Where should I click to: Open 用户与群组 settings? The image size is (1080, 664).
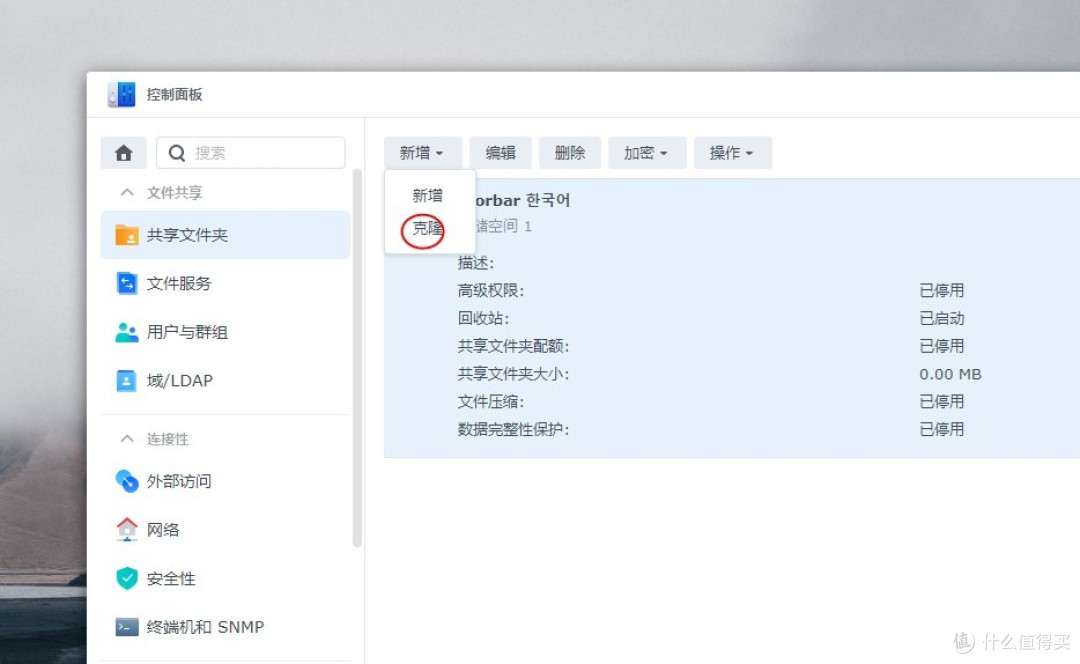(186, 332)
